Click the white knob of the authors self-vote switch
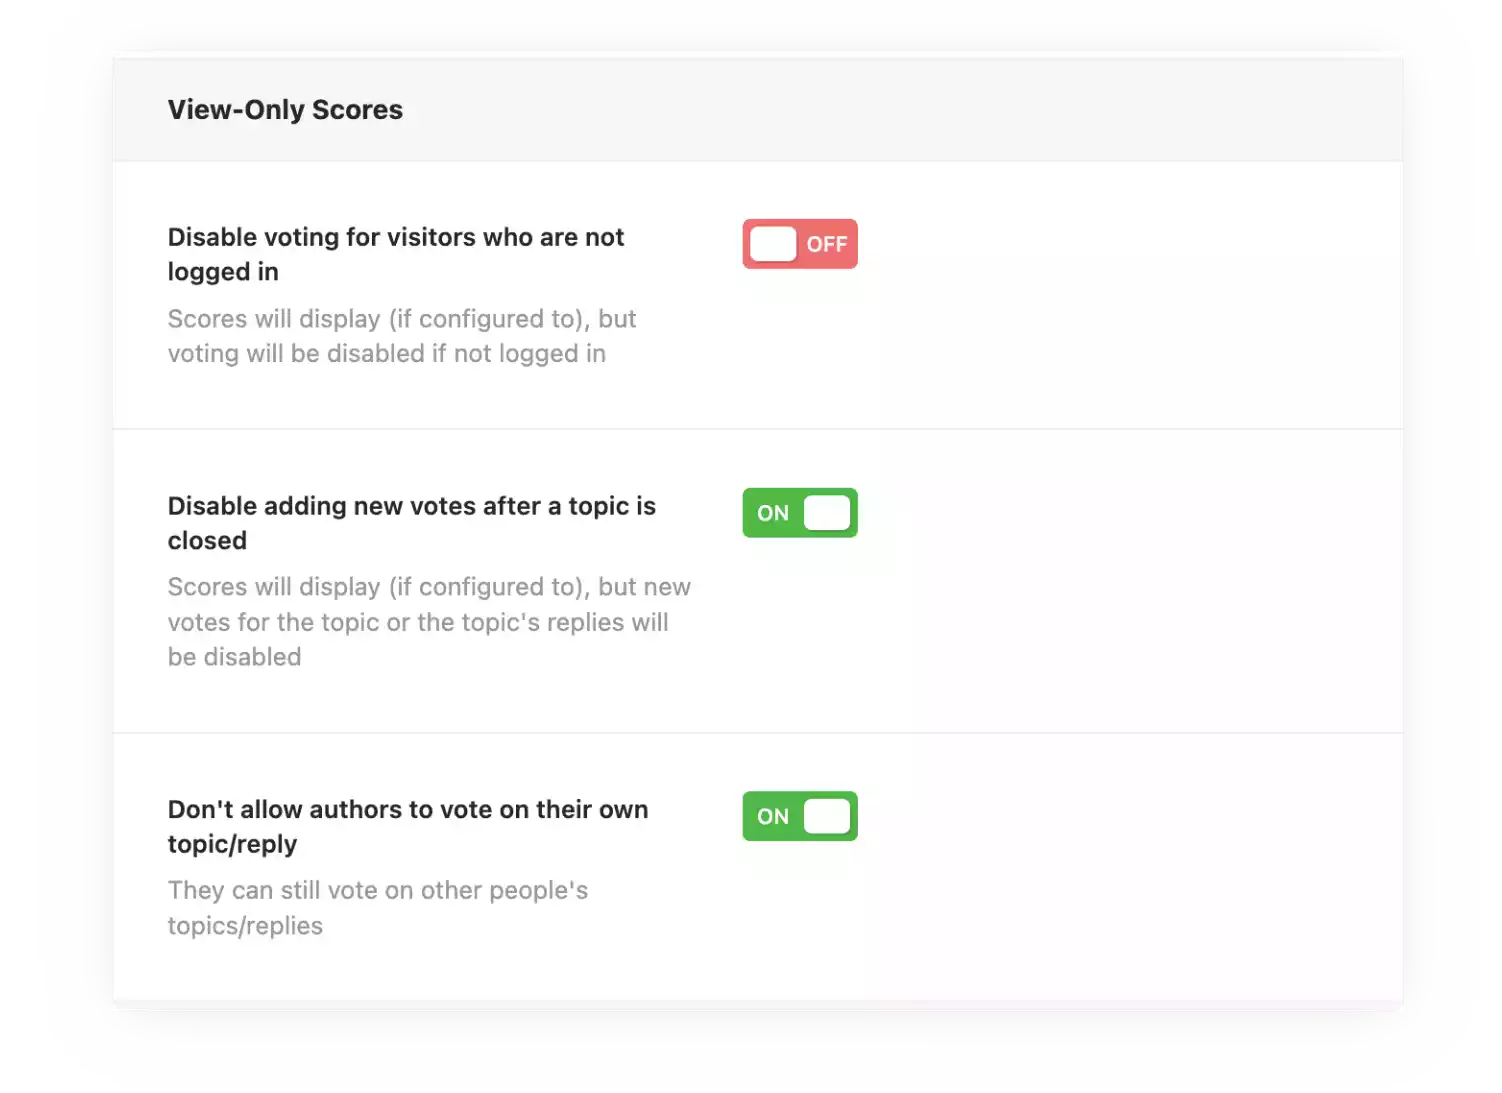This screenshot has height=1093, width=1502. (x=827, y=816)
